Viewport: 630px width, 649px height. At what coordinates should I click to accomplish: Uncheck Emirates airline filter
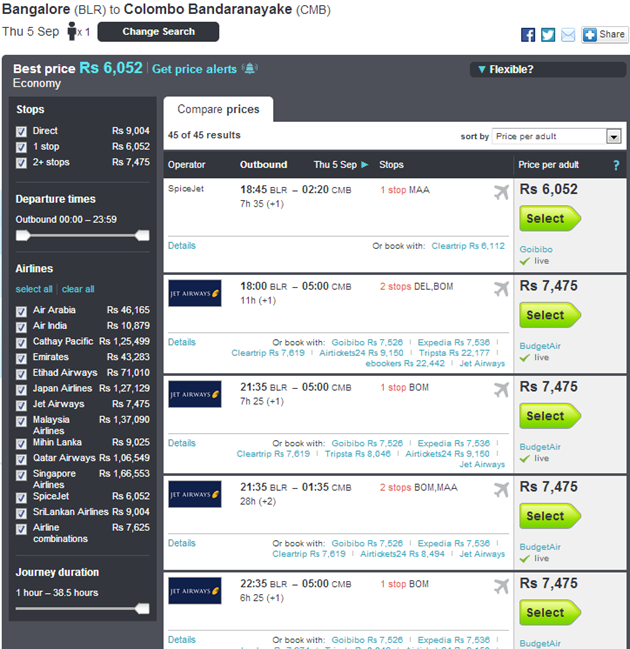pos(21,358)
